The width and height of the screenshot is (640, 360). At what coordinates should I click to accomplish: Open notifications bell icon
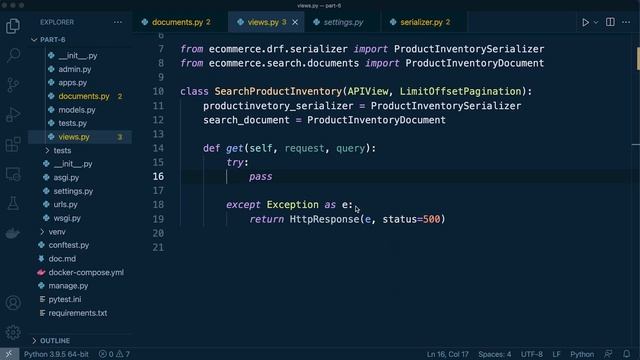pyautogui.click(x=627, y=354)
